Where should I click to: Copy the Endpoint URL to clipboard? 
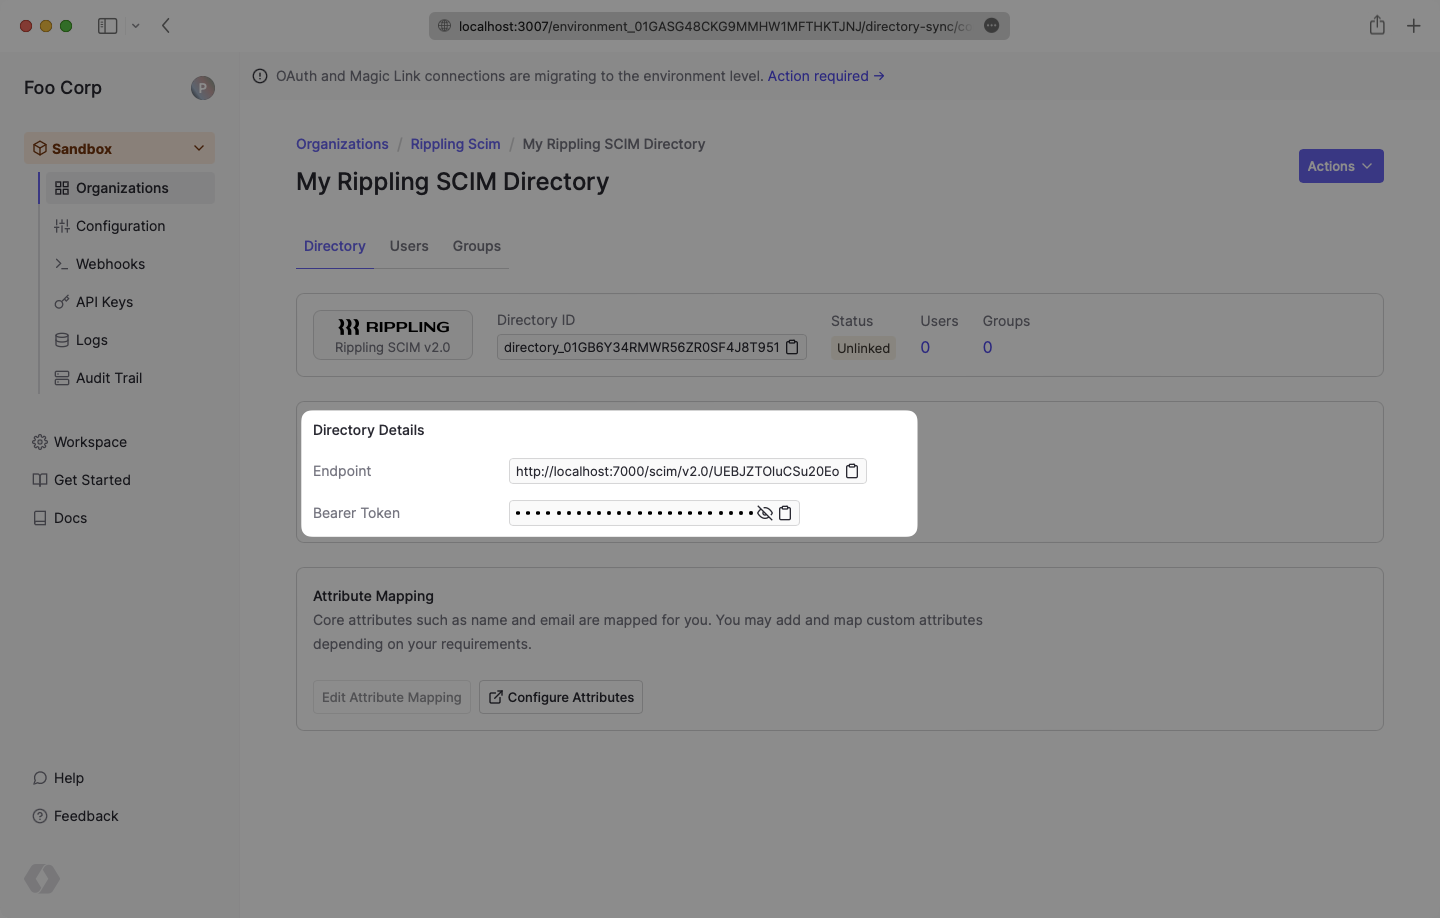(852, 471)
